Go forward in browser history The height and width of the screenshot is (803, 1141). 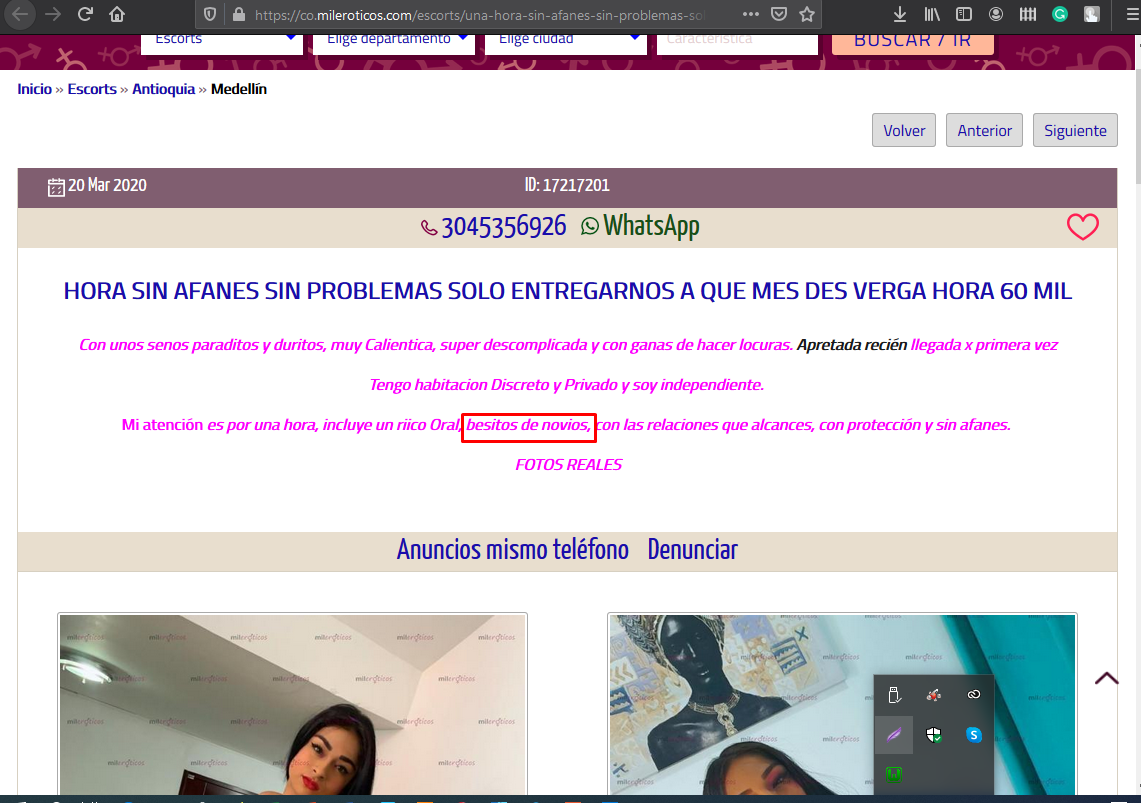(52, 14)
